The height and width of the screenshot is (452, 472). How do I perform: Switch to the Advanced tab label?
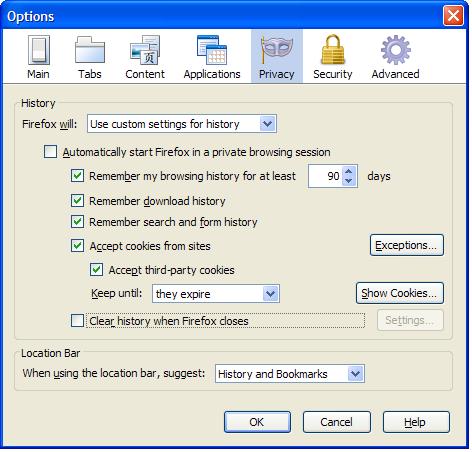pyautogui.click(x=396, y=74)
